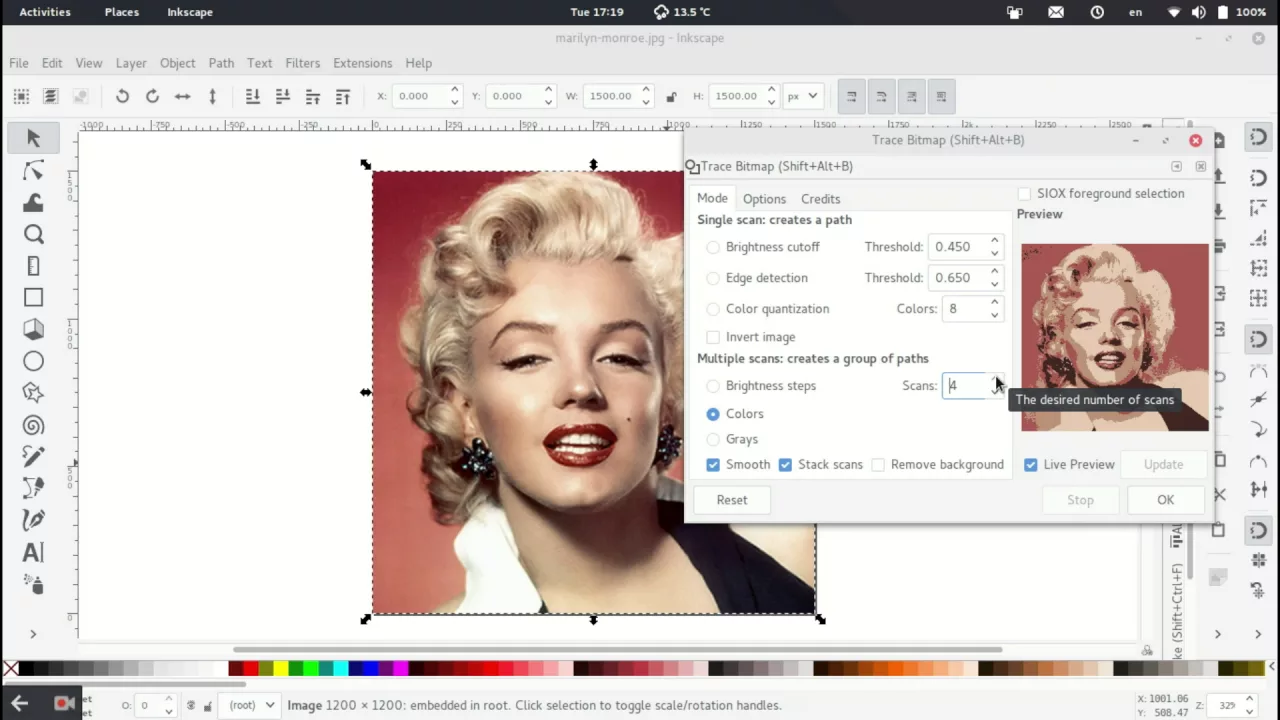Increase Brightness cutoff threshold stepper
1280x720 pixels.
[x=994, y=241]
